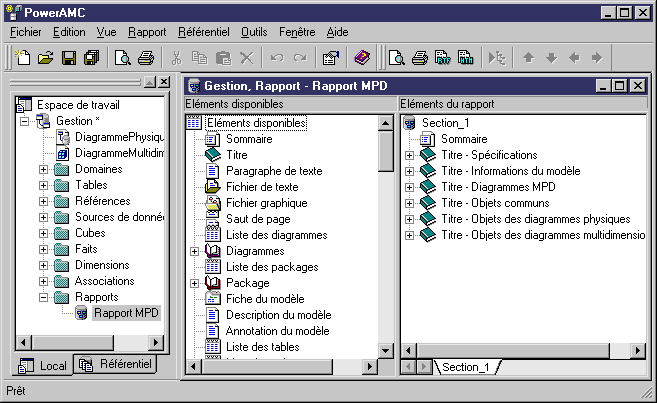Click report elements horizontal scroll right arrow

tap(638, 350)
